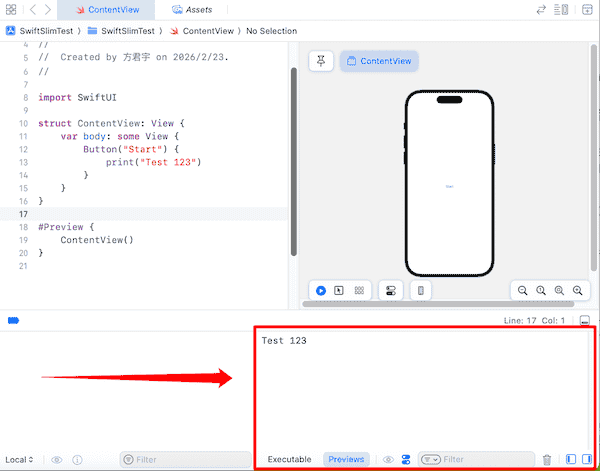Zoom in the preview canvas
The width and height of the screenshot is (600, 471).
tap(577, 290)
